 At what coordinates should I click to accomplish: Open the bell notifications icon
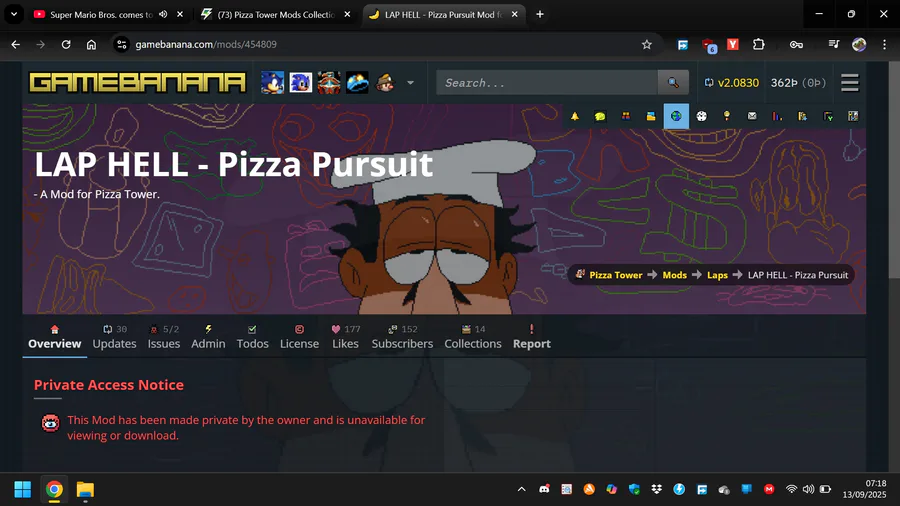(575, 116)
